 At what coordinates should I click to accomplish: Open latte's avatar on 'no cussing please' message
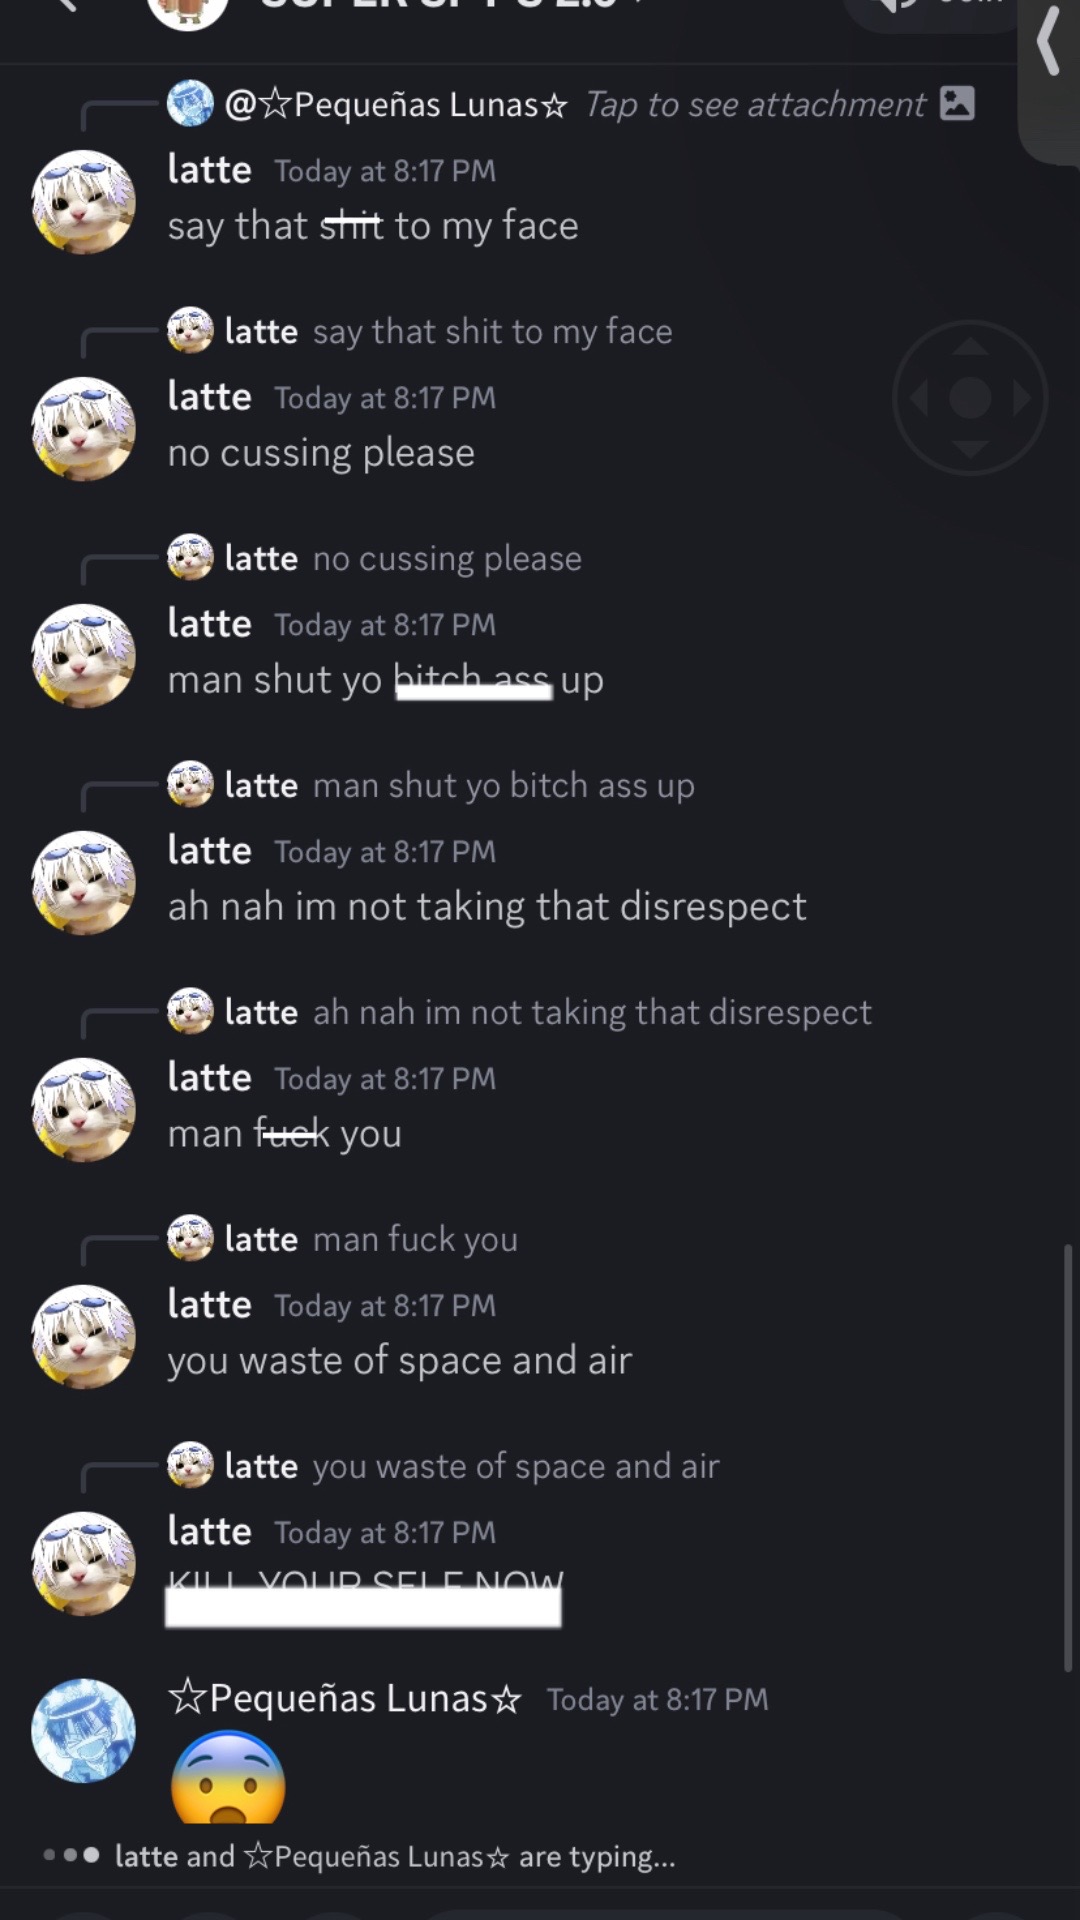(83, 428)
